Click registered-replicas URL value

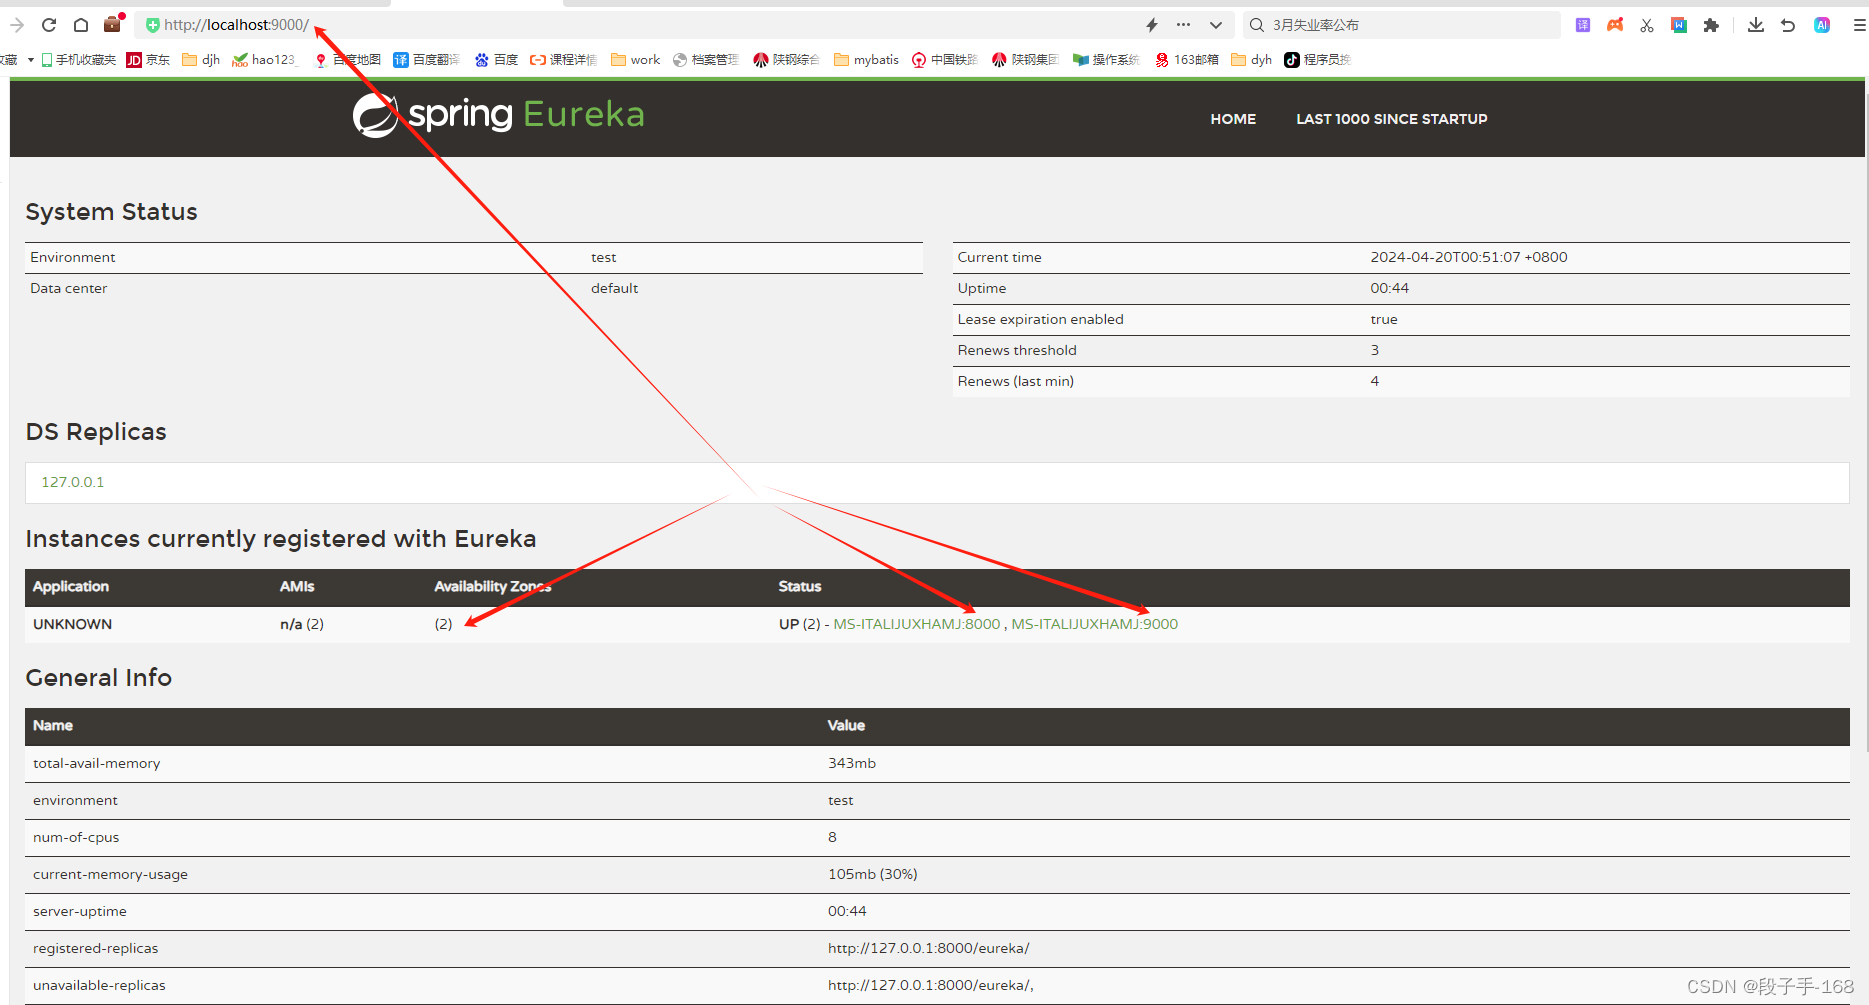(x=929, y=948)
